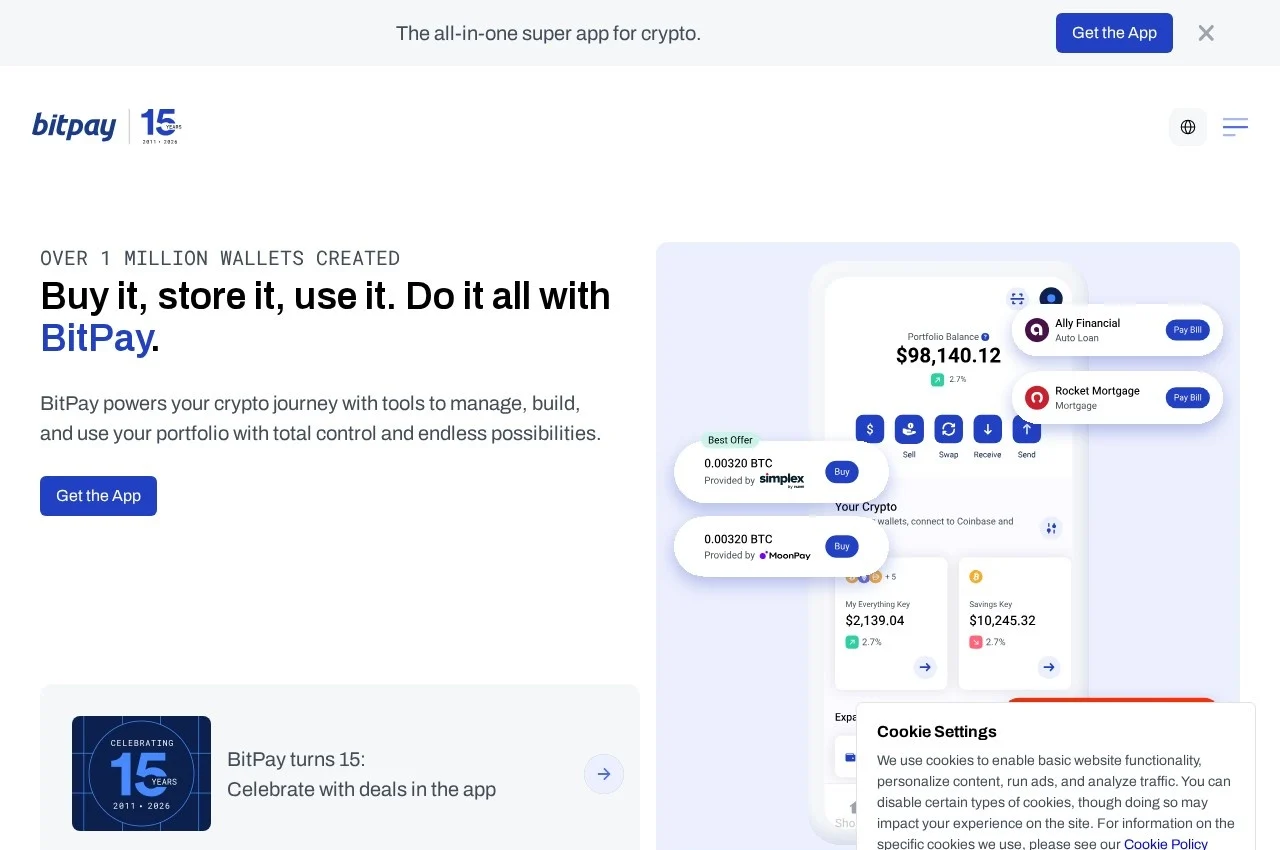Click the $2,139.04 wallet amount

click(875, 621)
